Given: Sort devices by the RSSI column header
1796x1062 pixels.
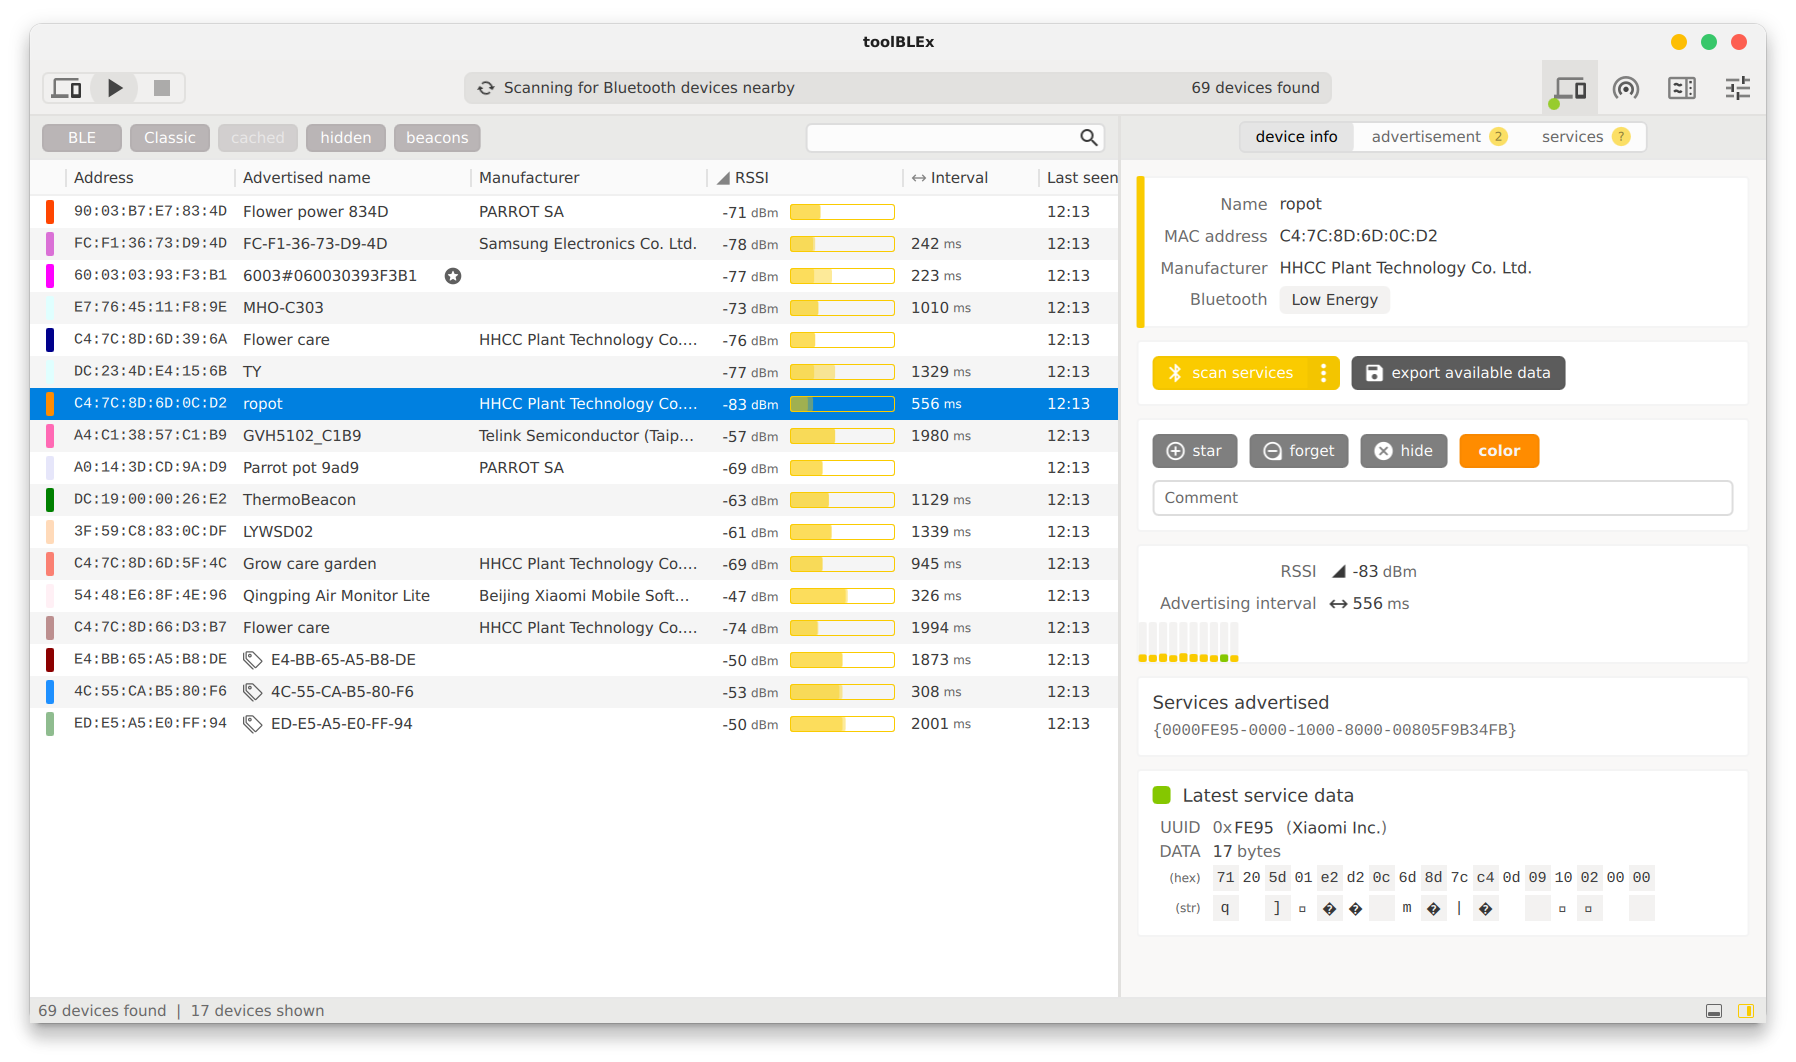Looking at the screenshot, I should point(751,178).
